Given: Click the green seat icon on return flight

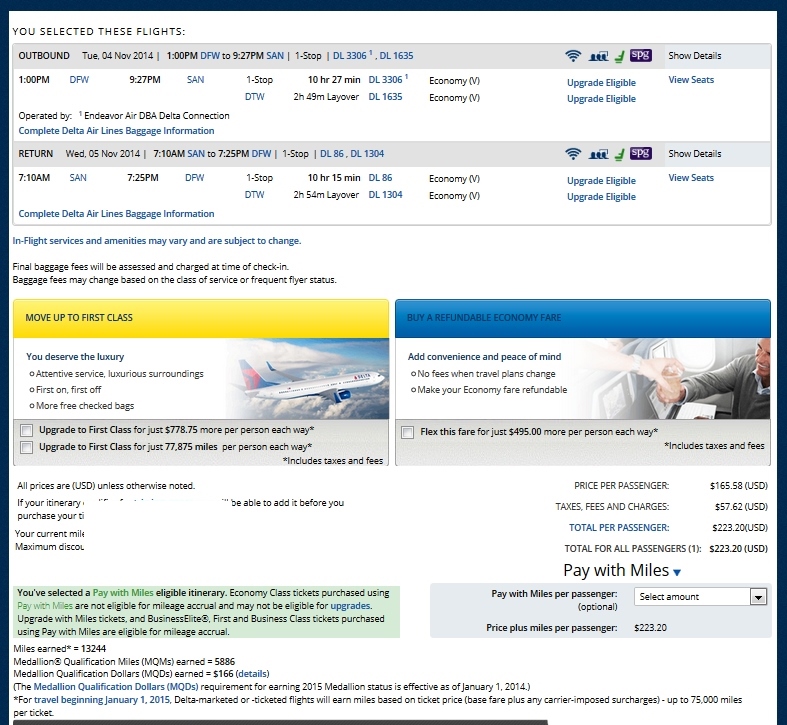Looking at the screenshot, I should pyautogui.click(x=619, y=154).
